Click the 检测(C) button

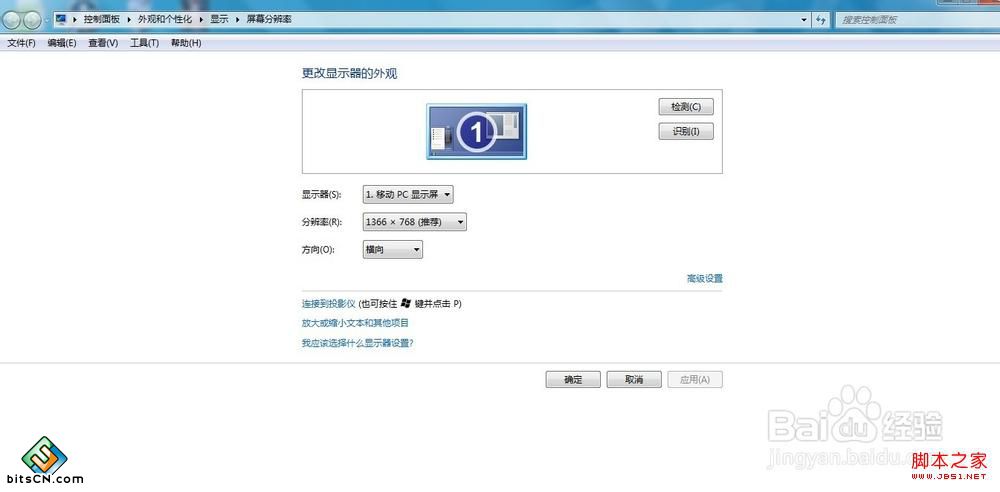686,107
